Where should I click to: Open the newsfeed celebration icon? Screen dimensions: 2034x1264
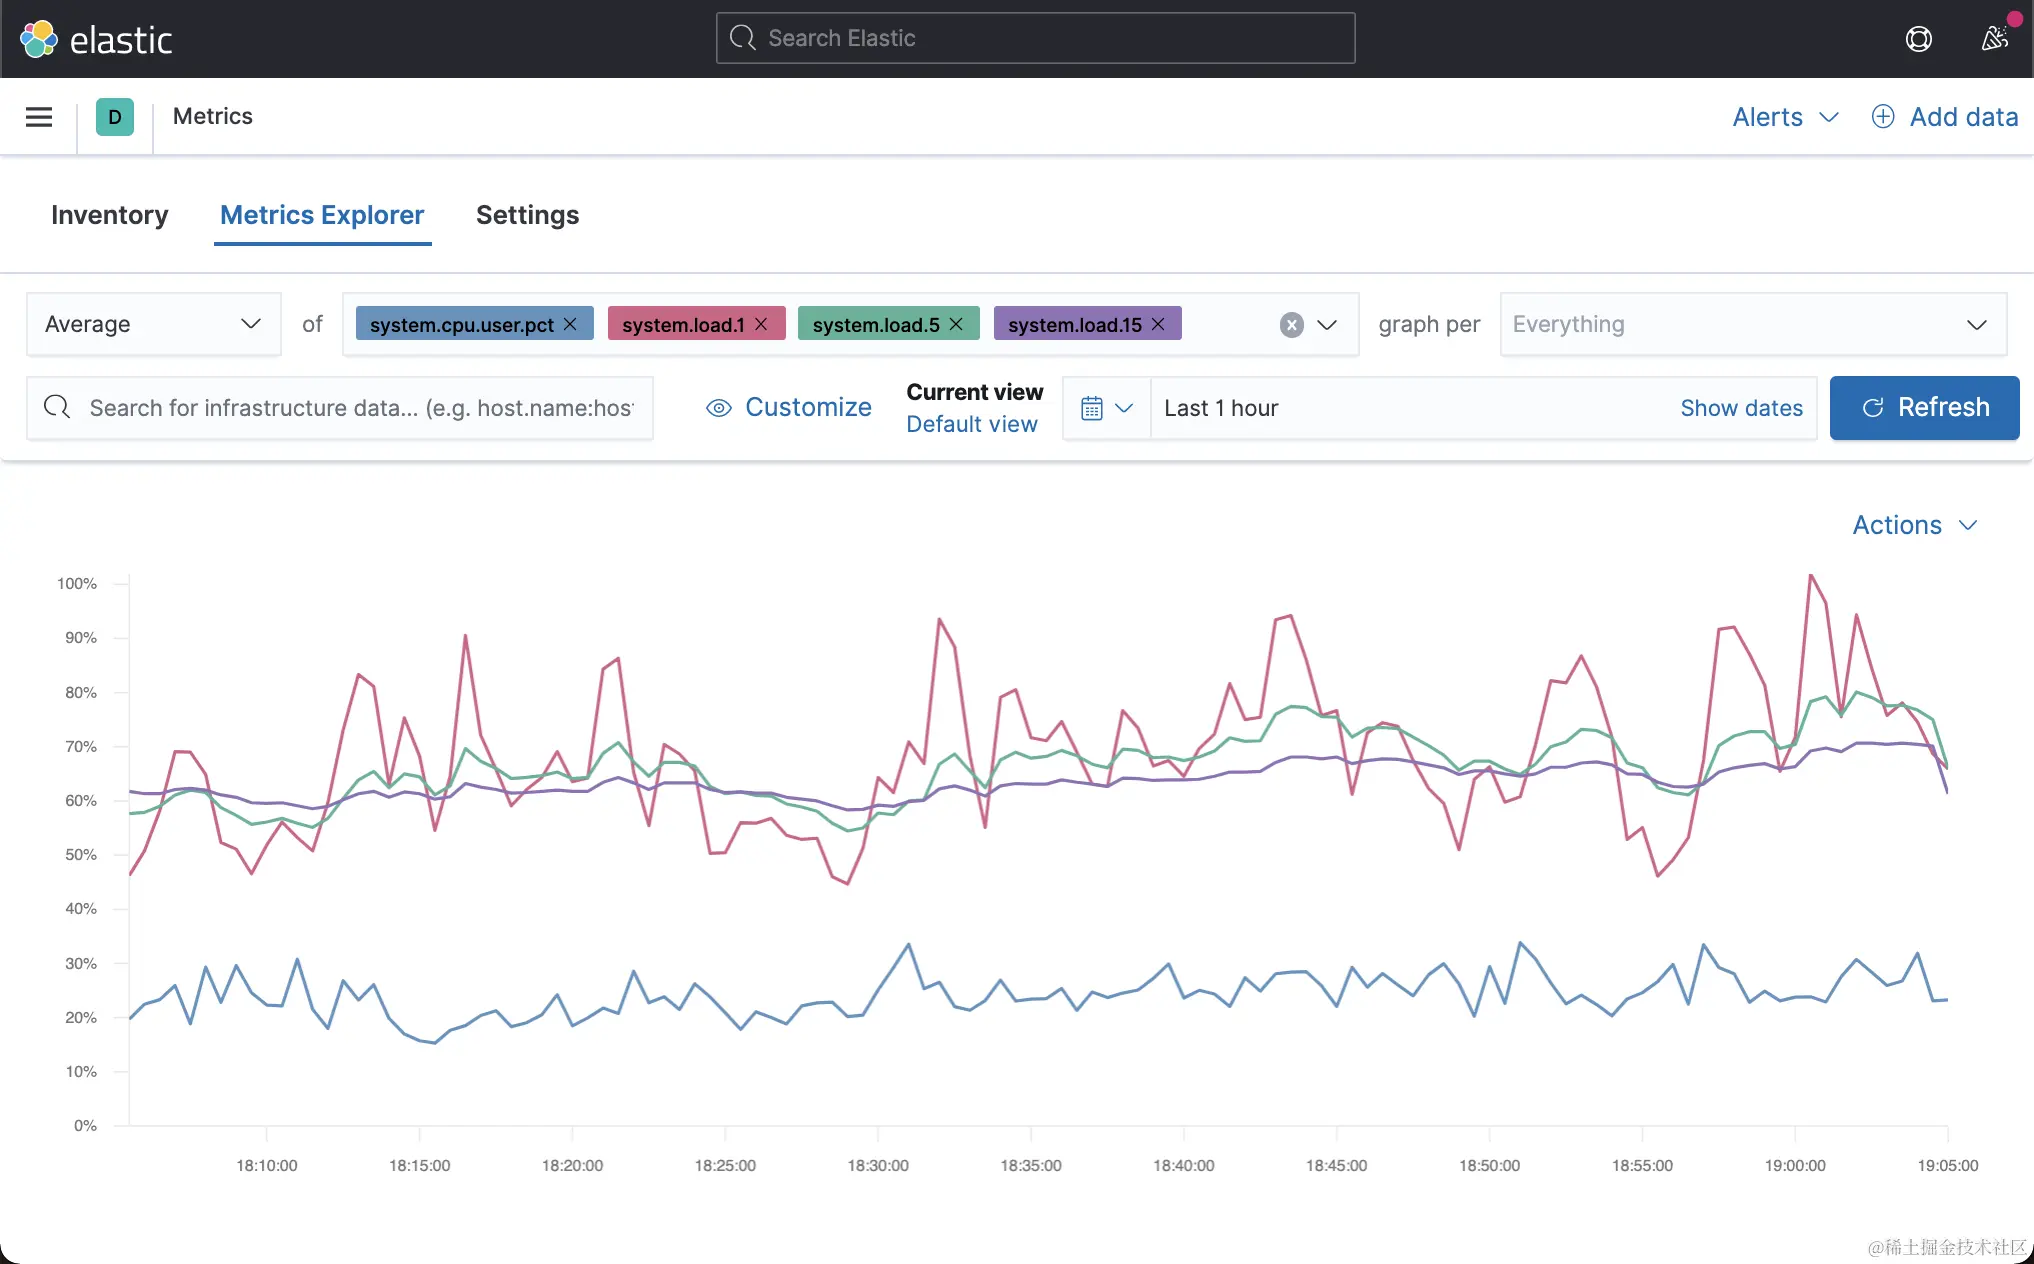pos(1994,39)
